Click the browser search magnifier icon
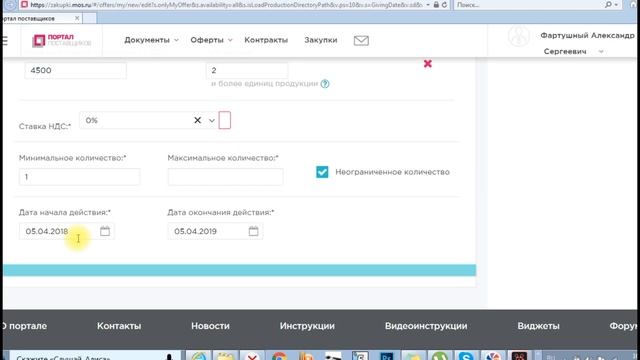The height and width of the screenshot is (360, 640). pos(608,5)
